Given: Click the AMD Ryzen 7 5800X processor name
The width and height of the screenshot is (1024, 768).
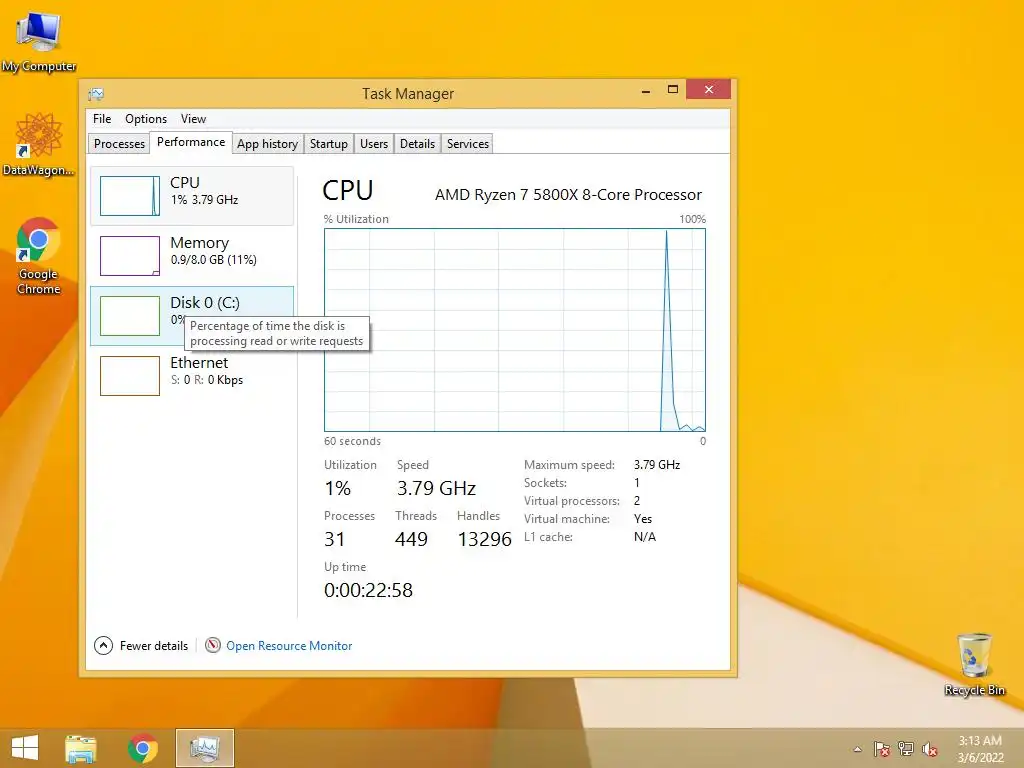Looking at the screenshot, I should coord(568,195).
